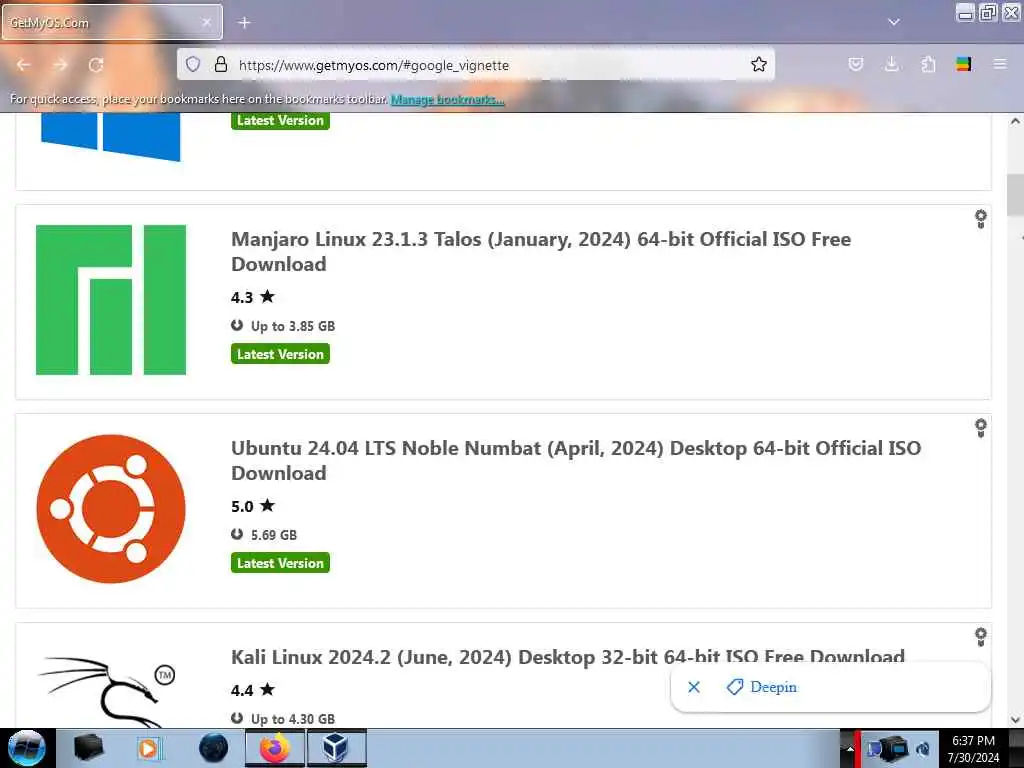The image size is (1024, 768).
Task: Click the badge icon on Ubuntu card corner
Action: [x=980, y=428]
